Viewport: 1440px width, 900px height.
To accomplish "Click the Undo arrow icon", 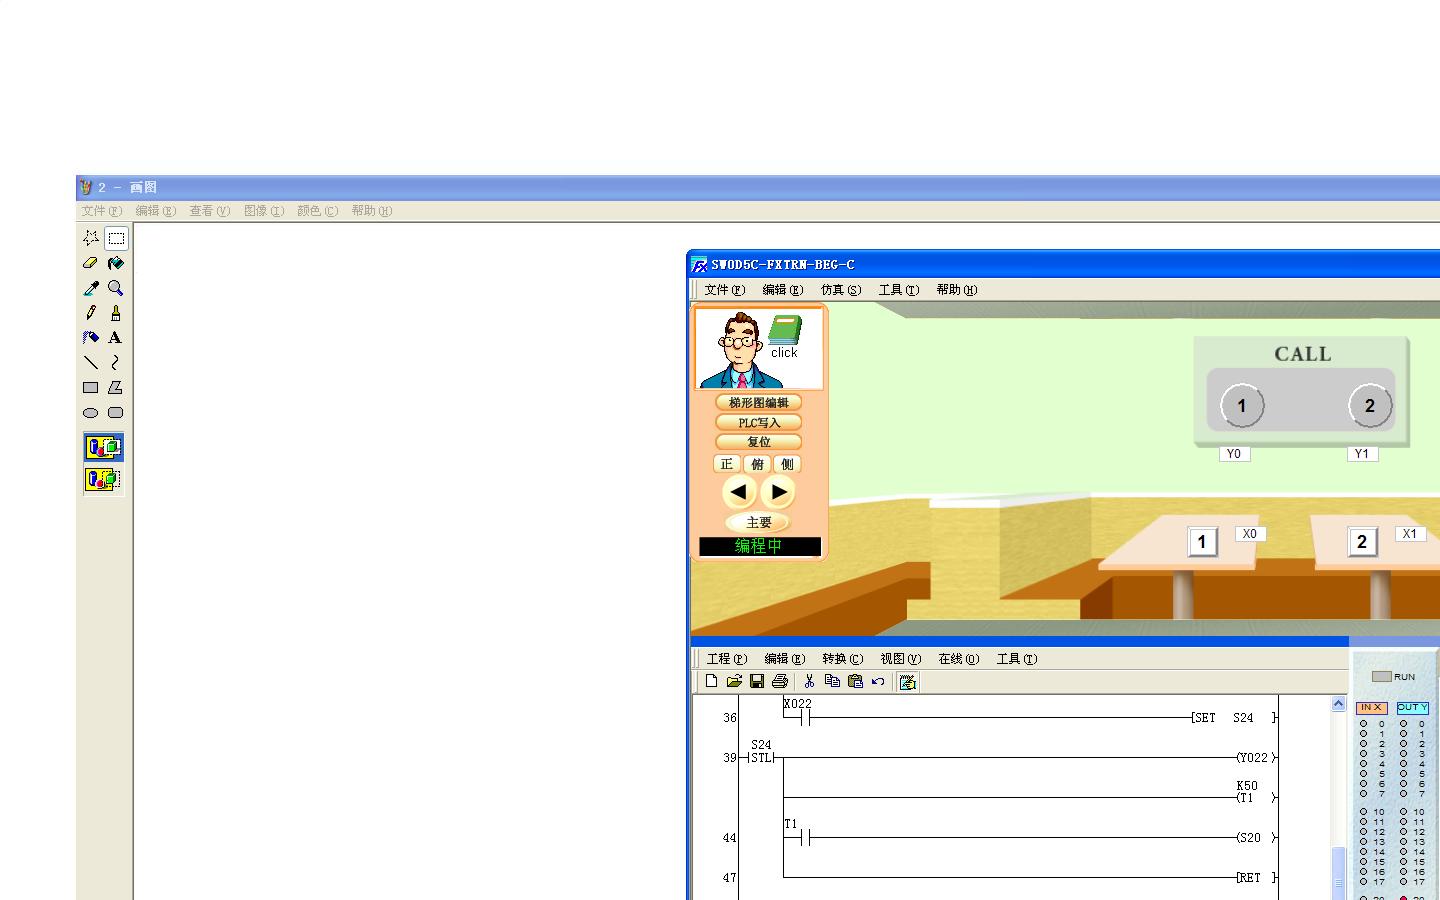I will 878,681.
